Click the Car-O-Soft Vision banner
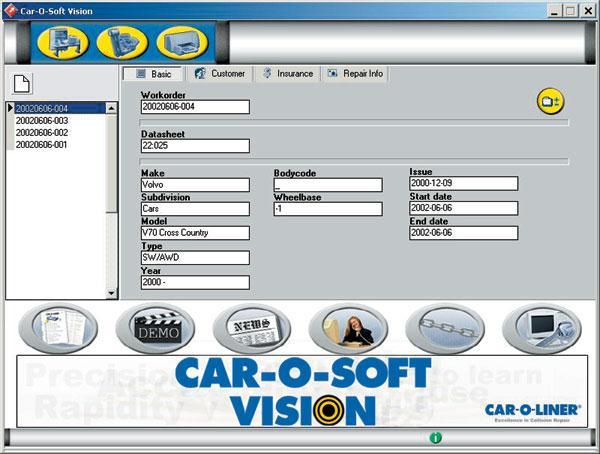The image size is (600, 454). (x=302, y=391)
